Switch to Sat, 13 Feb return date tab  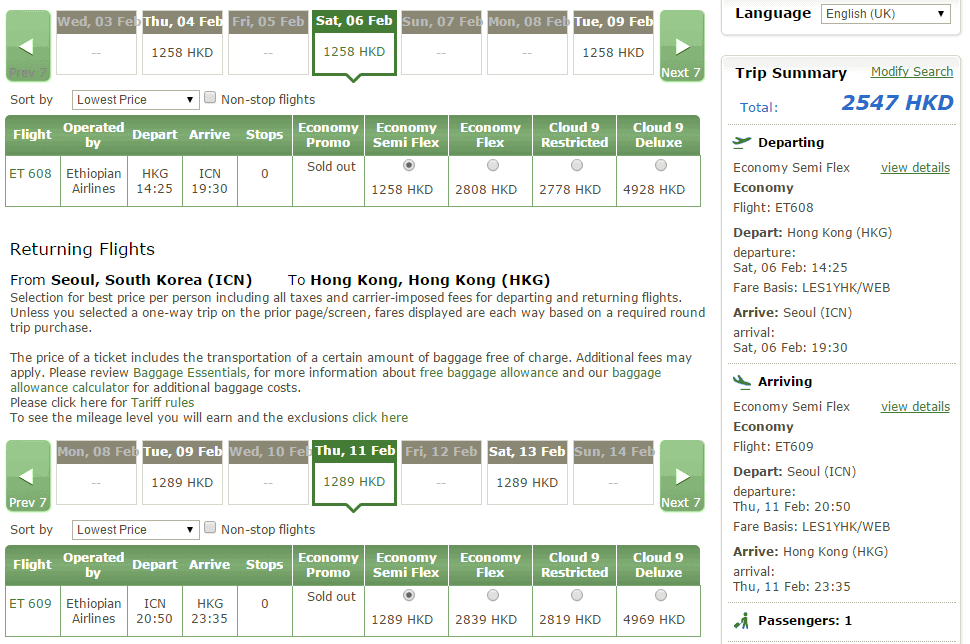pyautogui.click(x=527, y=473)
